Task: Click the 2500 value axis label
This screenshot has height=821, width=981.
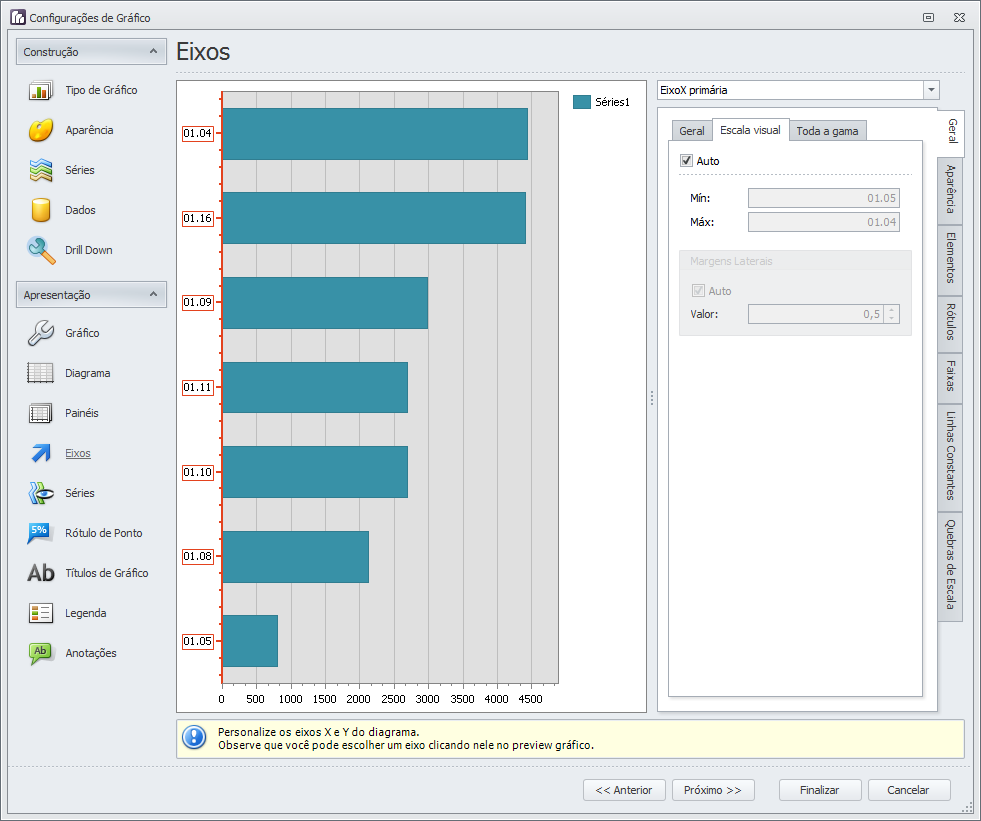Action: pos(393,699)
